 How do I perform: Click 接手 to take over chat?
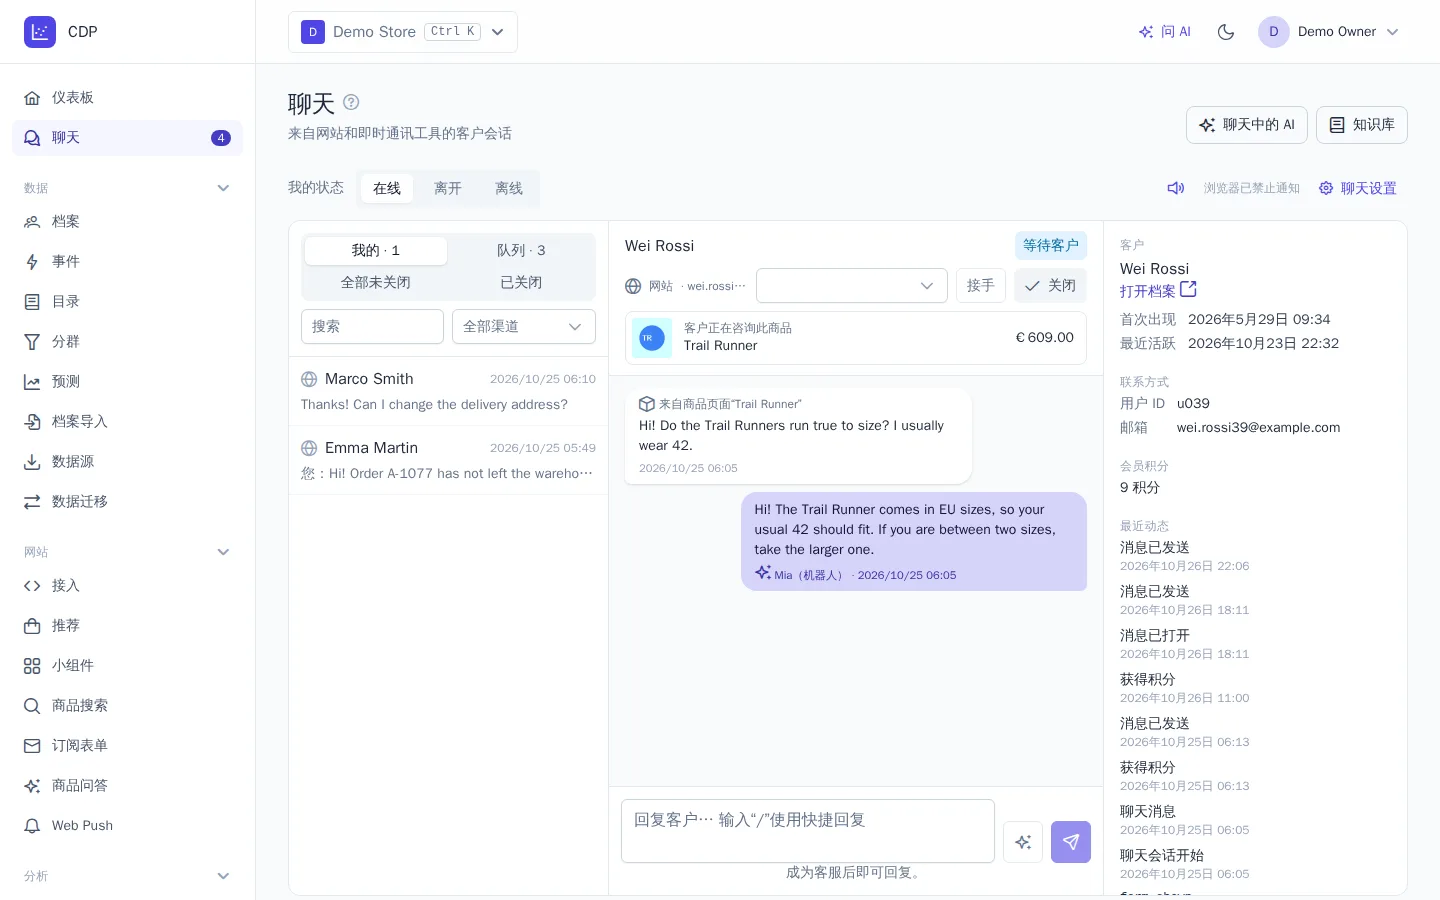[981, 286]
